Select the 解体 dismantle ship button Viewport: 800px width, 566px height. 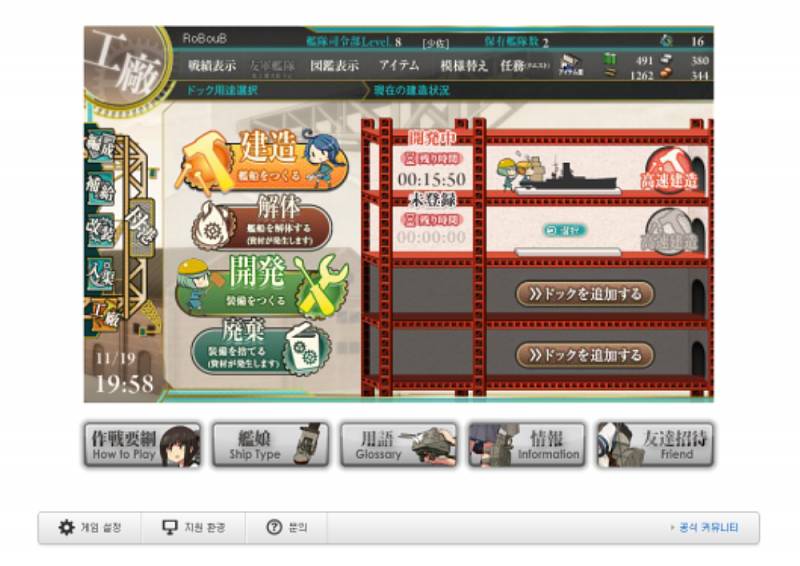262,225
